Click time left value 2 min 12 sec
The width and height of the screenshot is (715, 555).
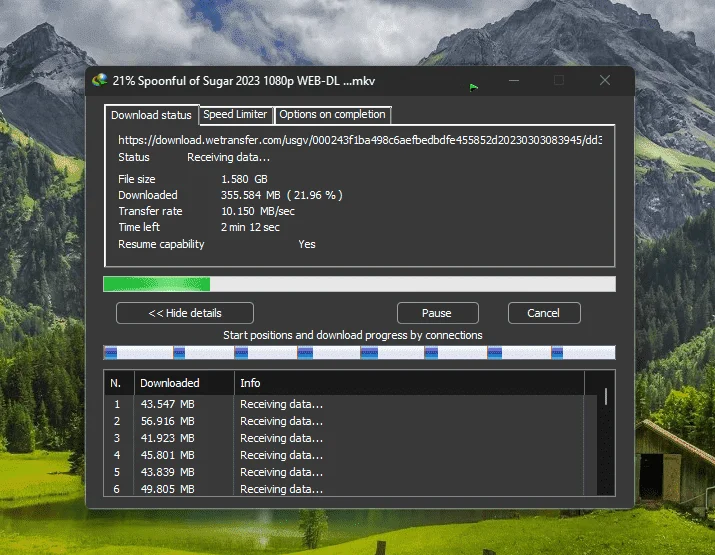point(250,227)
